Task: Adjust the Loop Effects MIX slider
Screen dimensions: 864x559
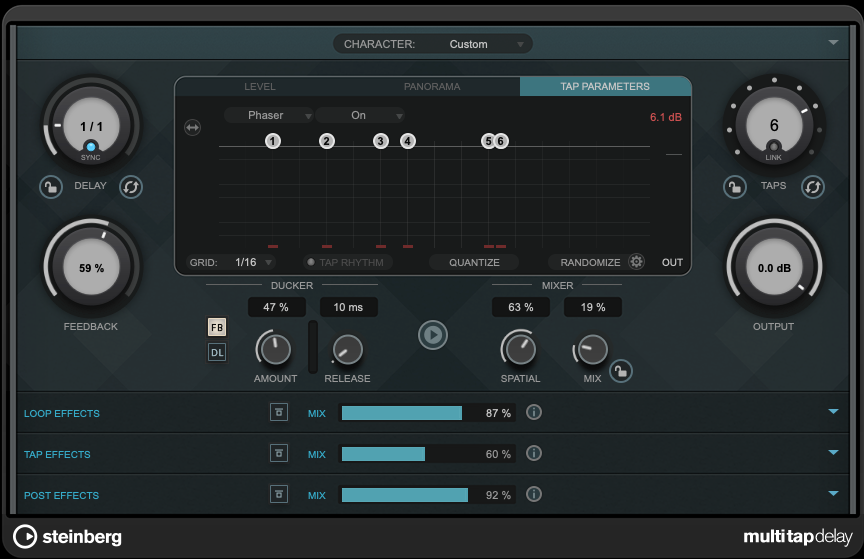Action: click(x=427, y=413)
